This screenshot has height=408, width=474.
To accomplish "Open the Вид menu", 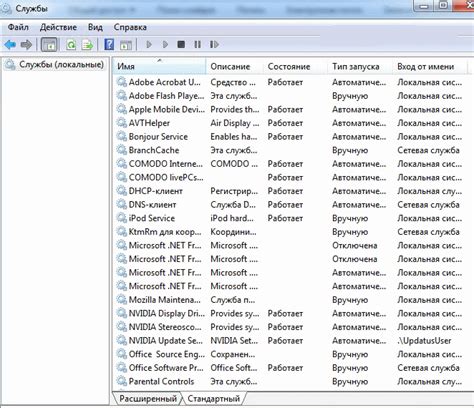I will (x=95, y=27).
